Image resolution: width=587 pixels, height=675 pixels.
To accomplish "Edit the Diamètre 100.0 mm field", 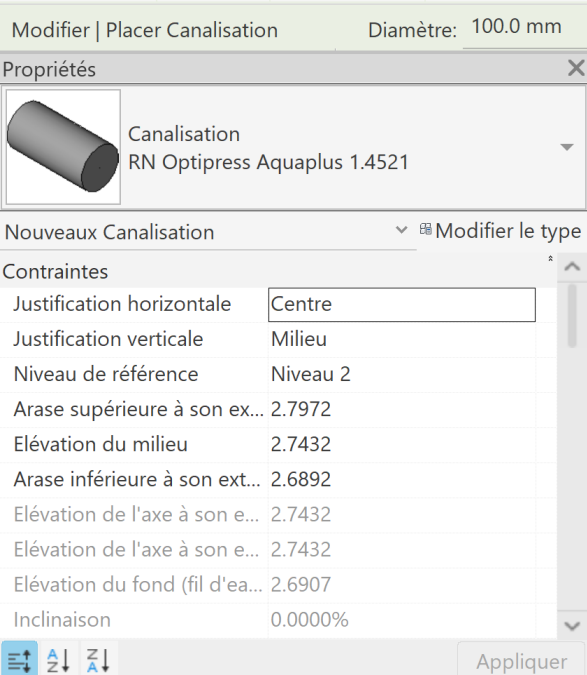I will coord(523,27).
